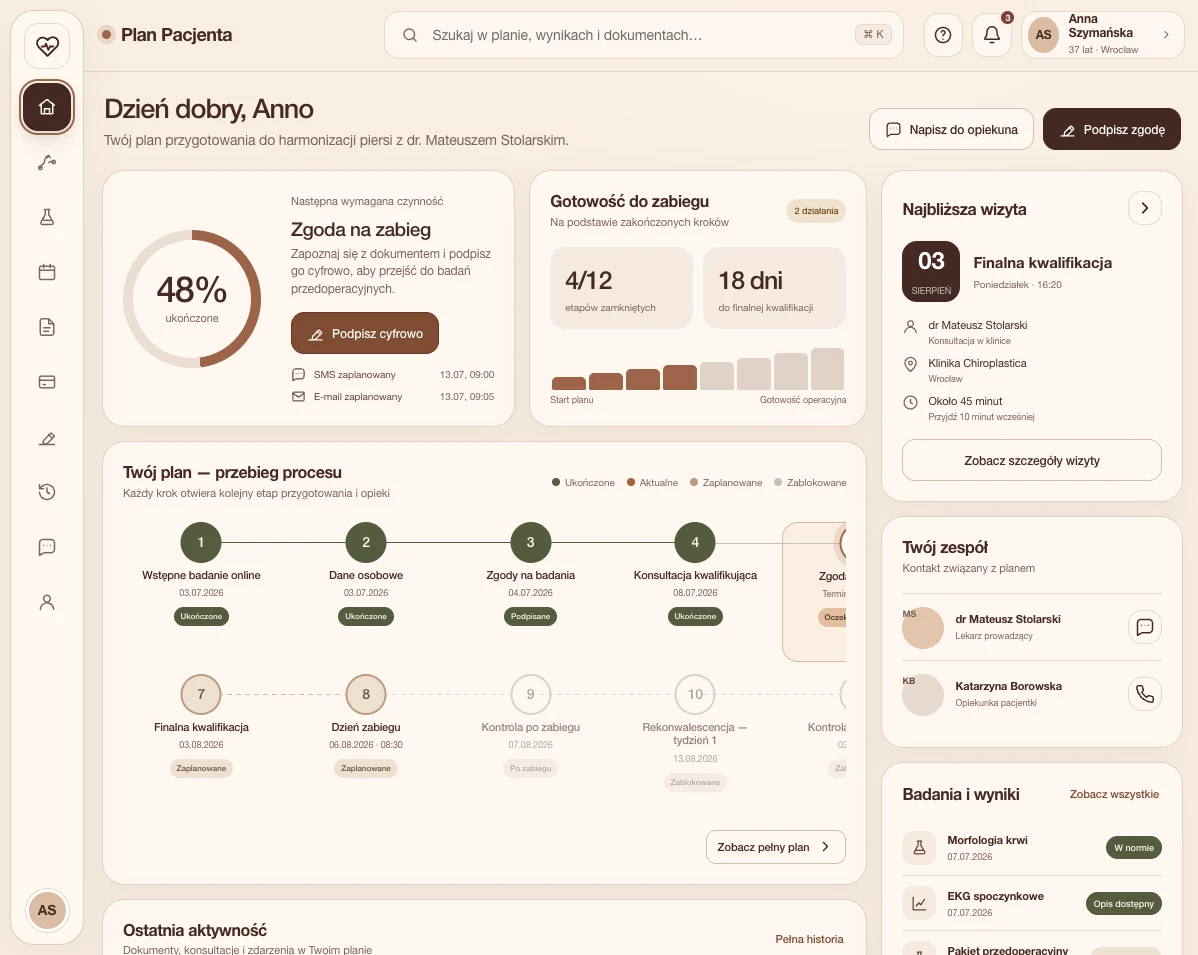Click the E-mail zaplanowany envelope icon
Screen dimensions: 1198x955
click(299, 397)
